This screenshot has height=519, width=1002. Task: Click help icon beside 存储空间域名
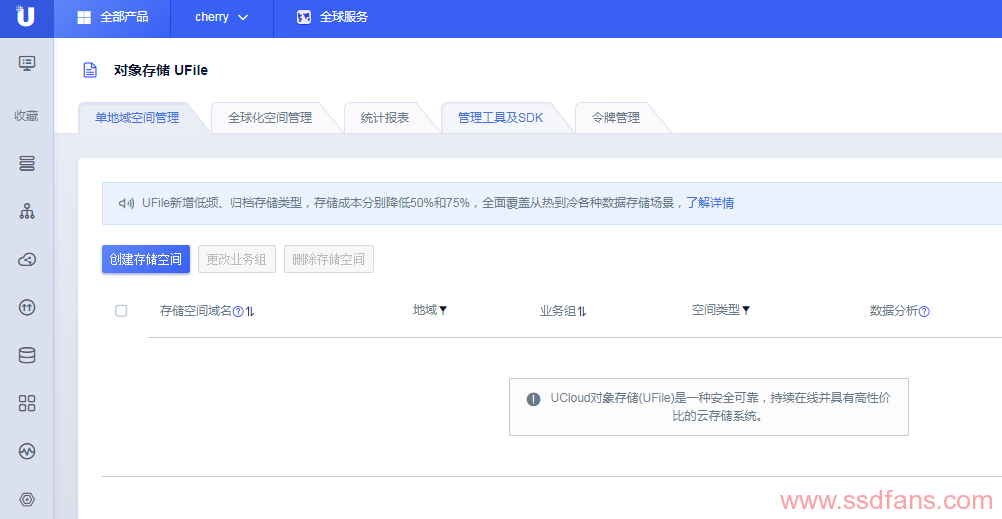[238, 312]
